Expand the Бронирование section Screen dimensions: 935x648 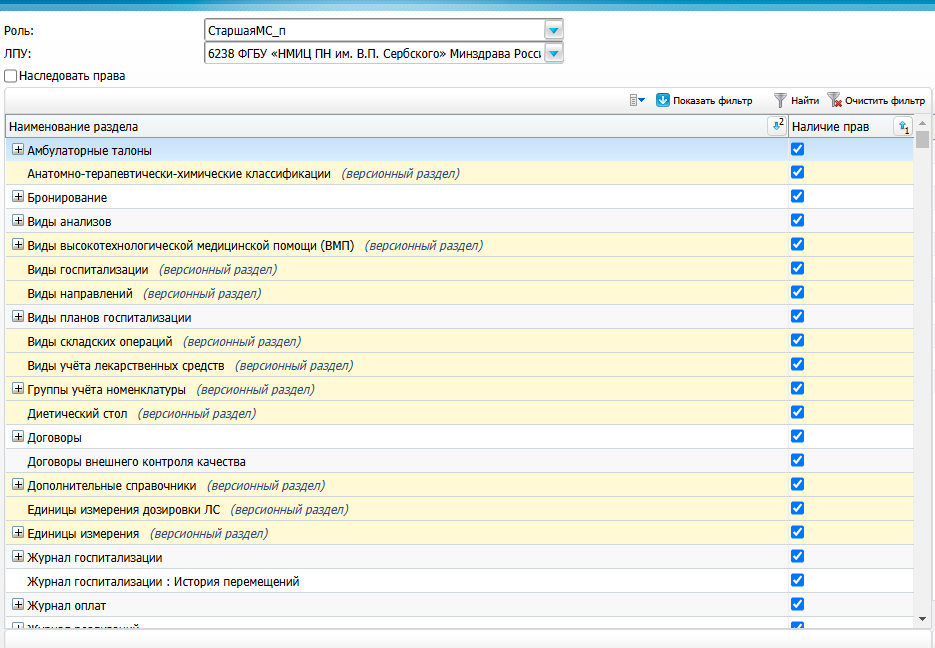[18, 197]
